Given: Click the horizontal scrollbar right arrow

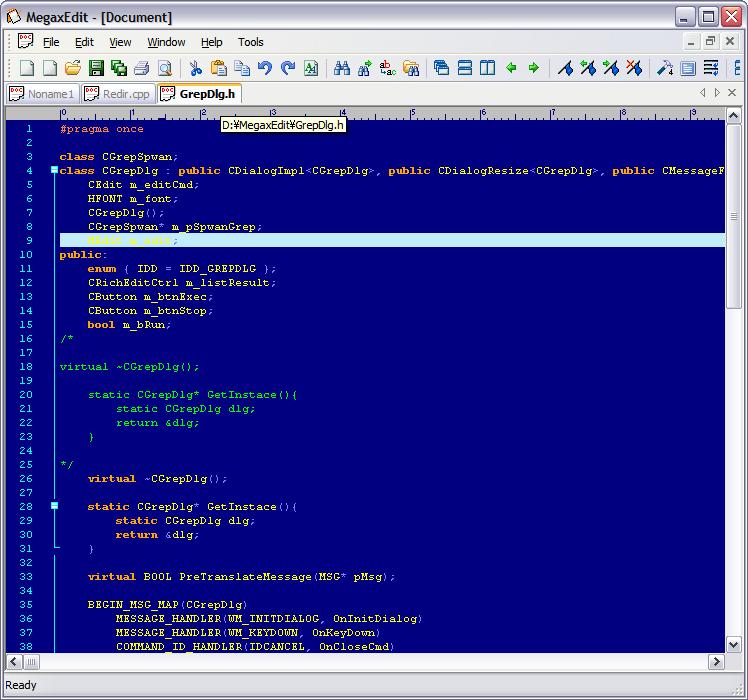Looking at the screenshot, I should 716,662.
